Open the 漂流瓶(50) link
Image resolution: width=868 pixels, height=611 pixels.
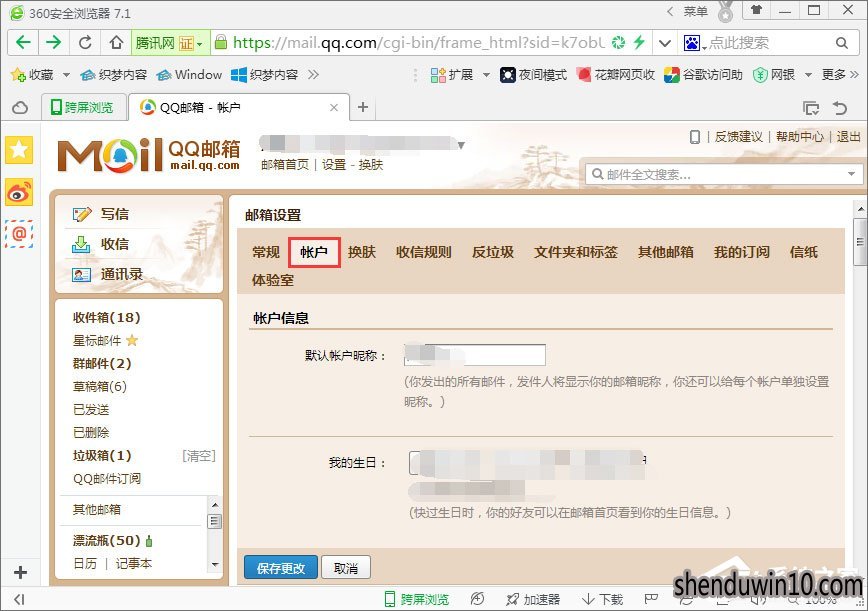tap(106, 540)
